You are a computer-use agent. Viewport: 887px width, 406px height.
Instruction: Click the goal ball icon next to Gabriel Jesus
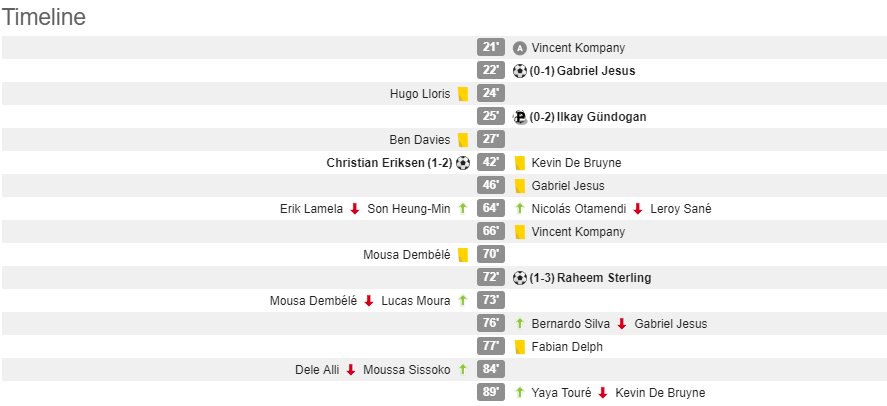[x=519, y=70]
